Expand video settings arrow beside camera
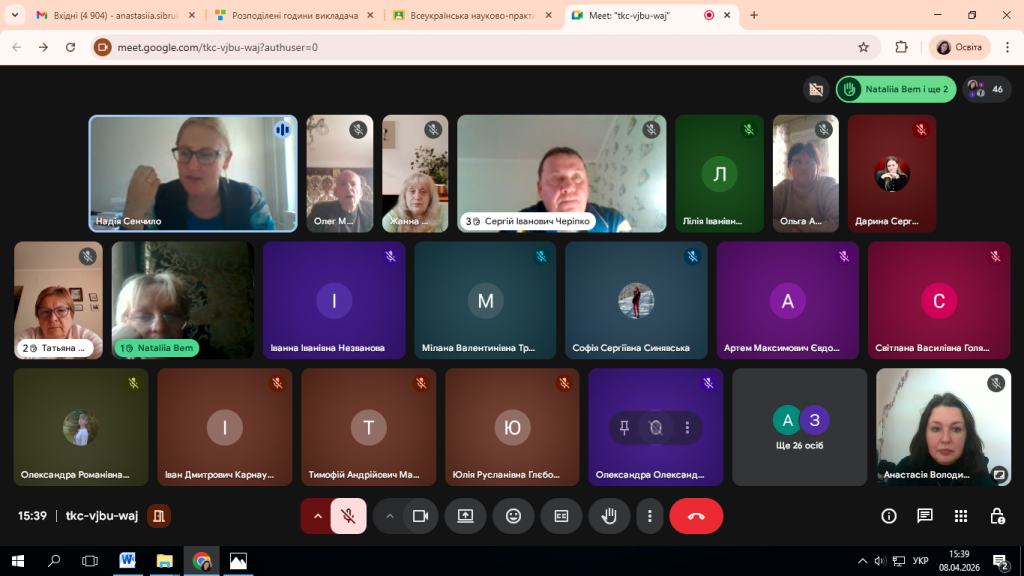 [390, 516]
